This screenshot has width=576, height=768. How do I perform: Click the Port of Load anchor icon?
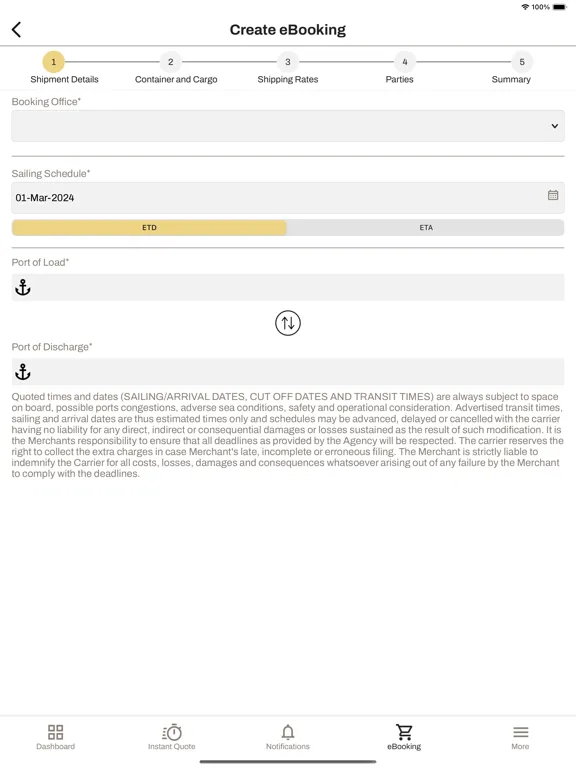click(x=23, y=288)
